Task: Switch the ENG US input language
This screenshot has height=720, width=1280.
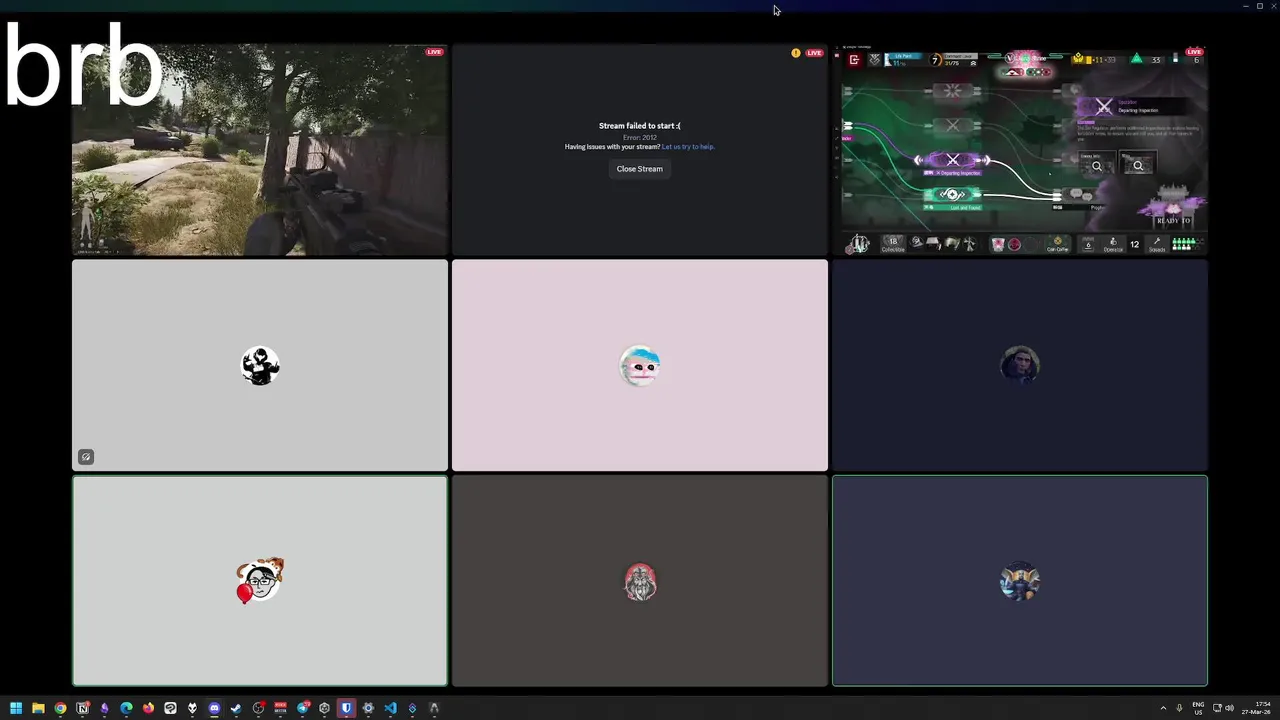Action: point(1198,708)
